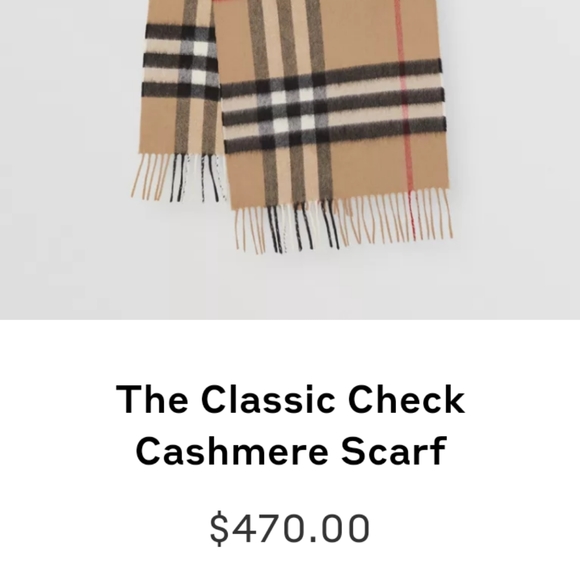Select the word "Scarf" in product name
Viewport: 580px width, 580px height.
394,451
